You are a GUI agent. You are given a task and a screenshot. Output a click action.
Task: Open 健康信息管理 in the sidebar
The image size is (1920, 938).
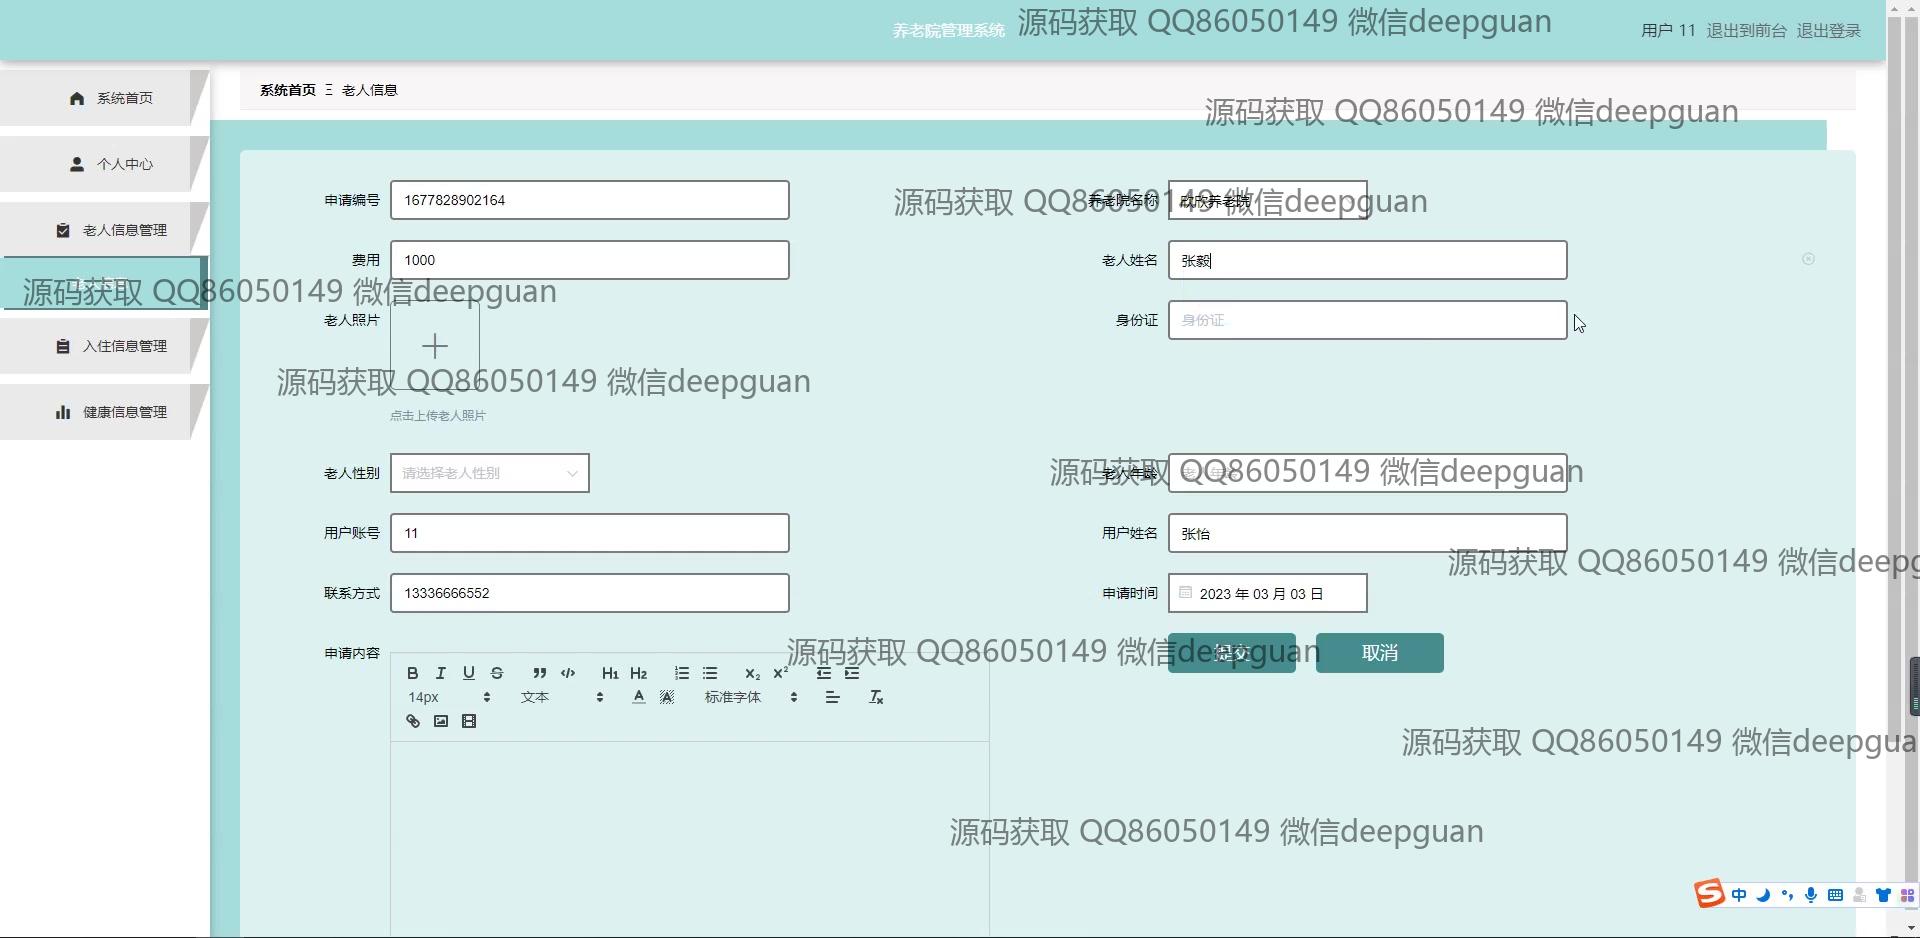tap(112, 412)
